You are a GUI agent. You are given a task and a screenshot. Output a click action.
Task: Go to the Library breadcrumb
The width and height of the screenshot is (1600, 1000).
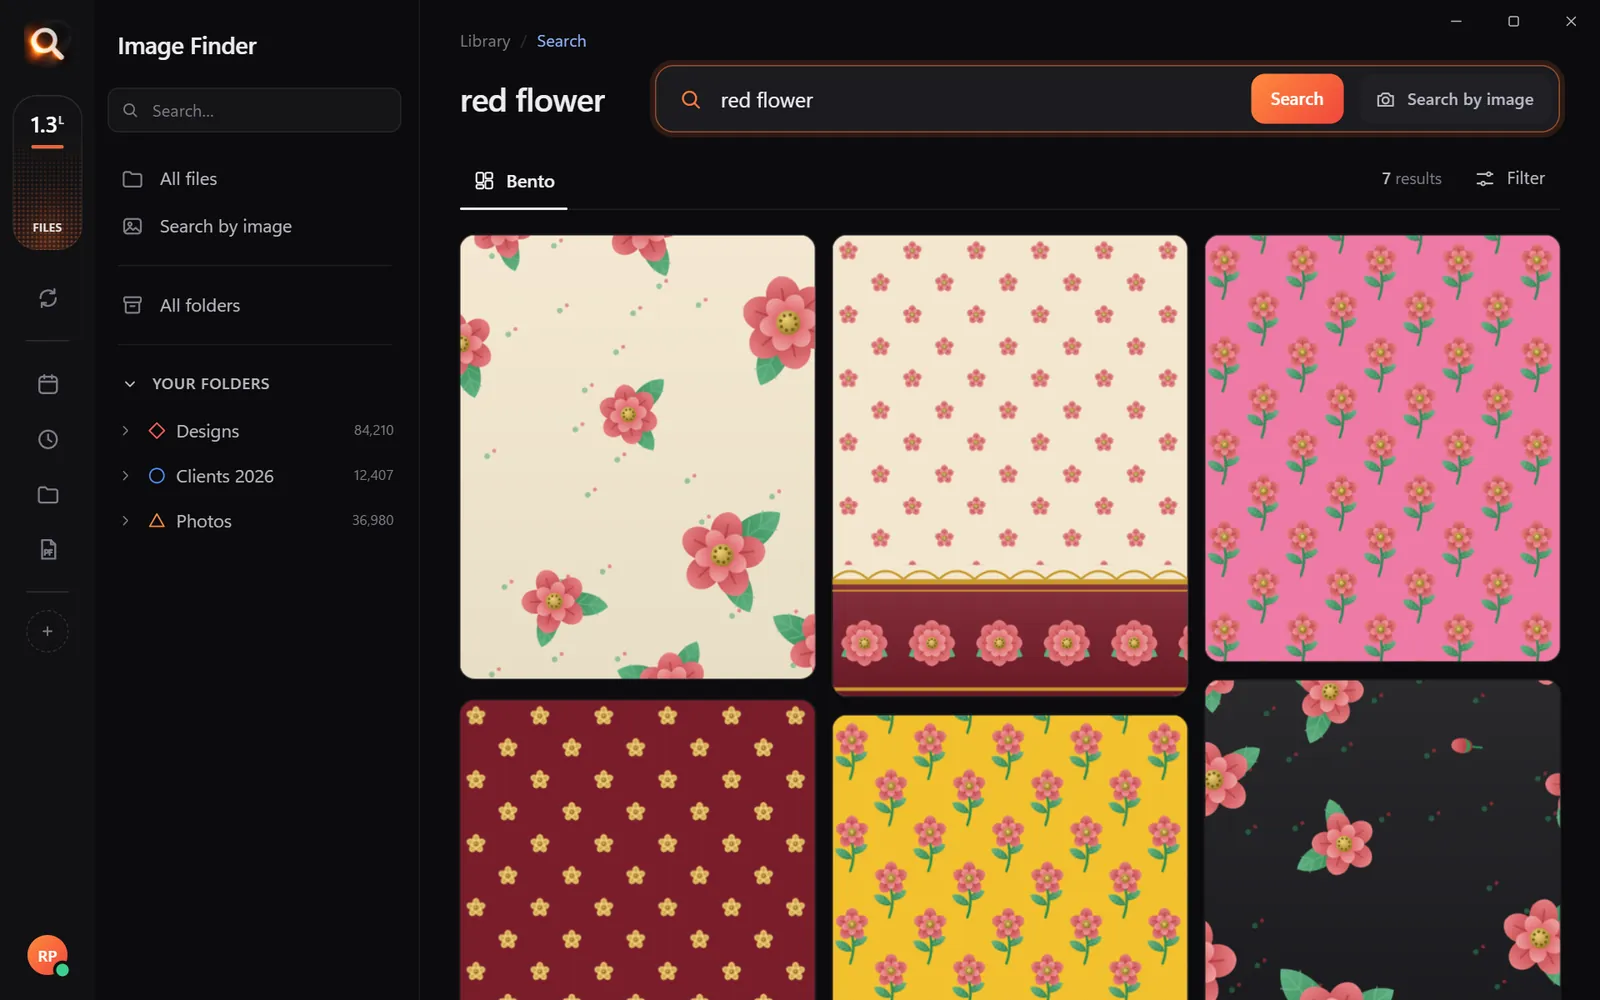tap(485, 41)
